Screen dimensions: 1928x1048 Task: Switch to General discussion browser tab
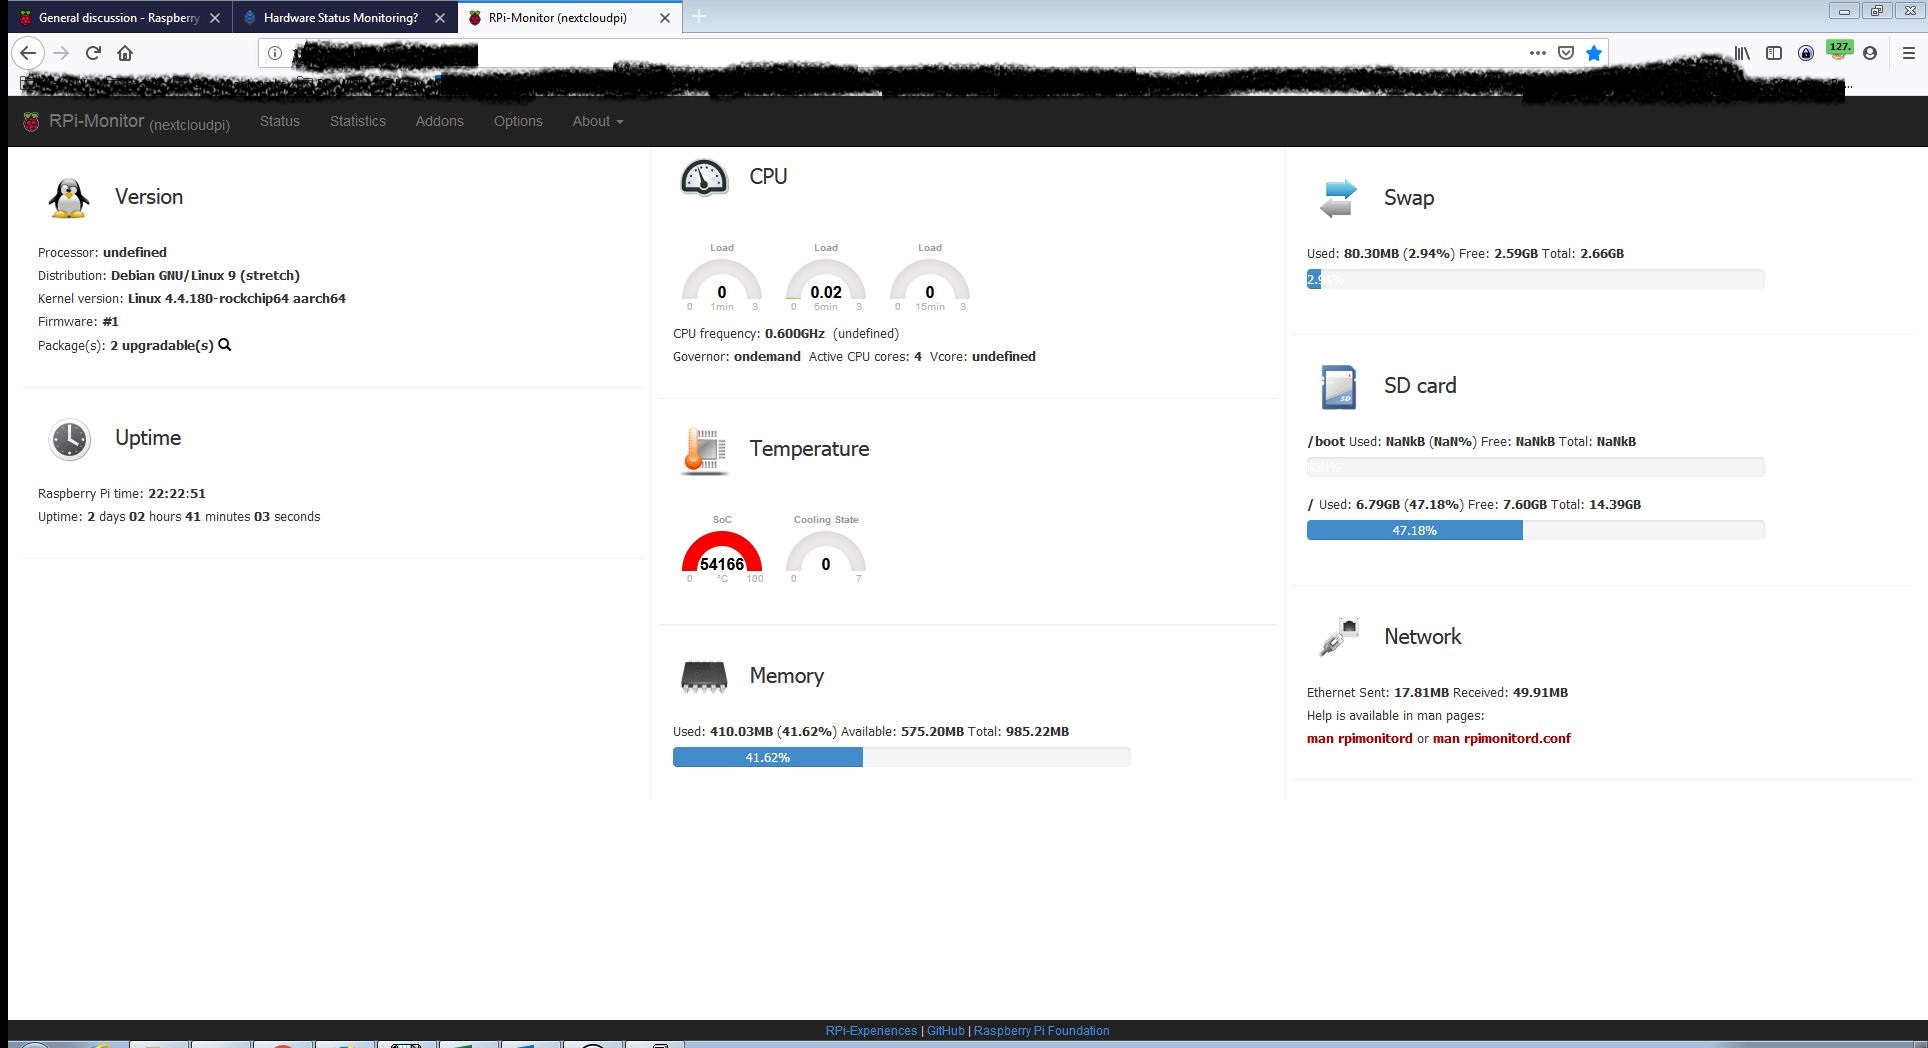point(118,18)
